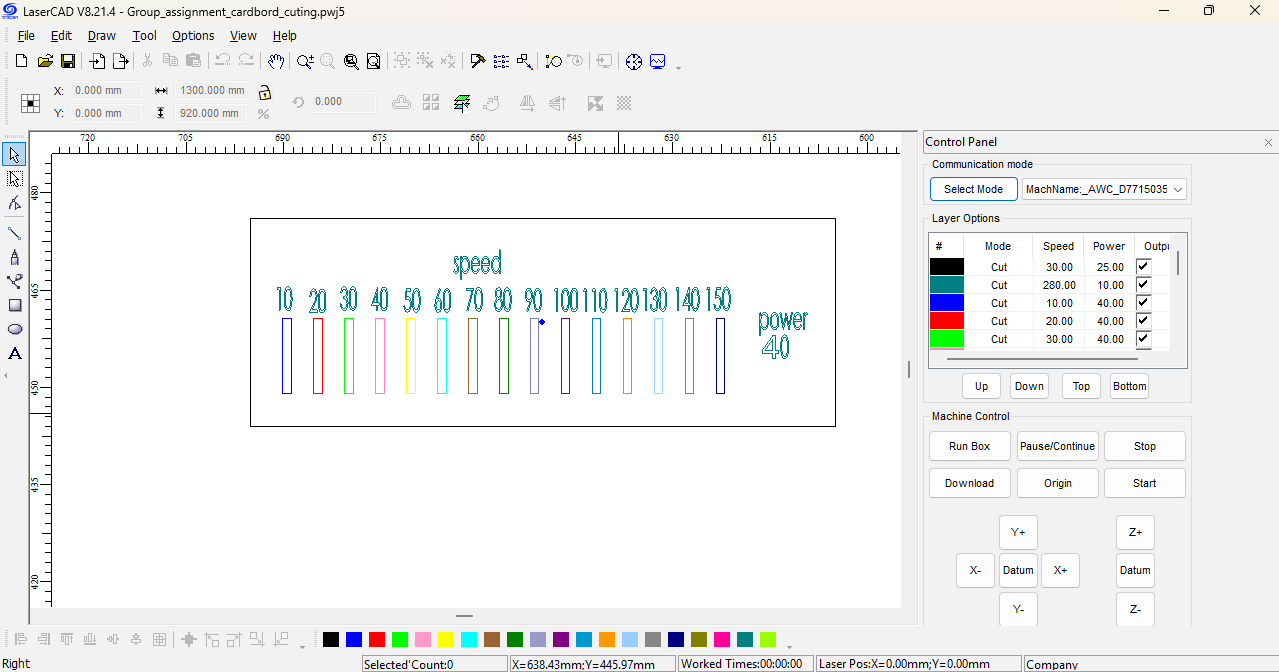Toggle Output checkbox for black layer
Viewport: 1279px width, 672px height.
[x=1144, y=267]
